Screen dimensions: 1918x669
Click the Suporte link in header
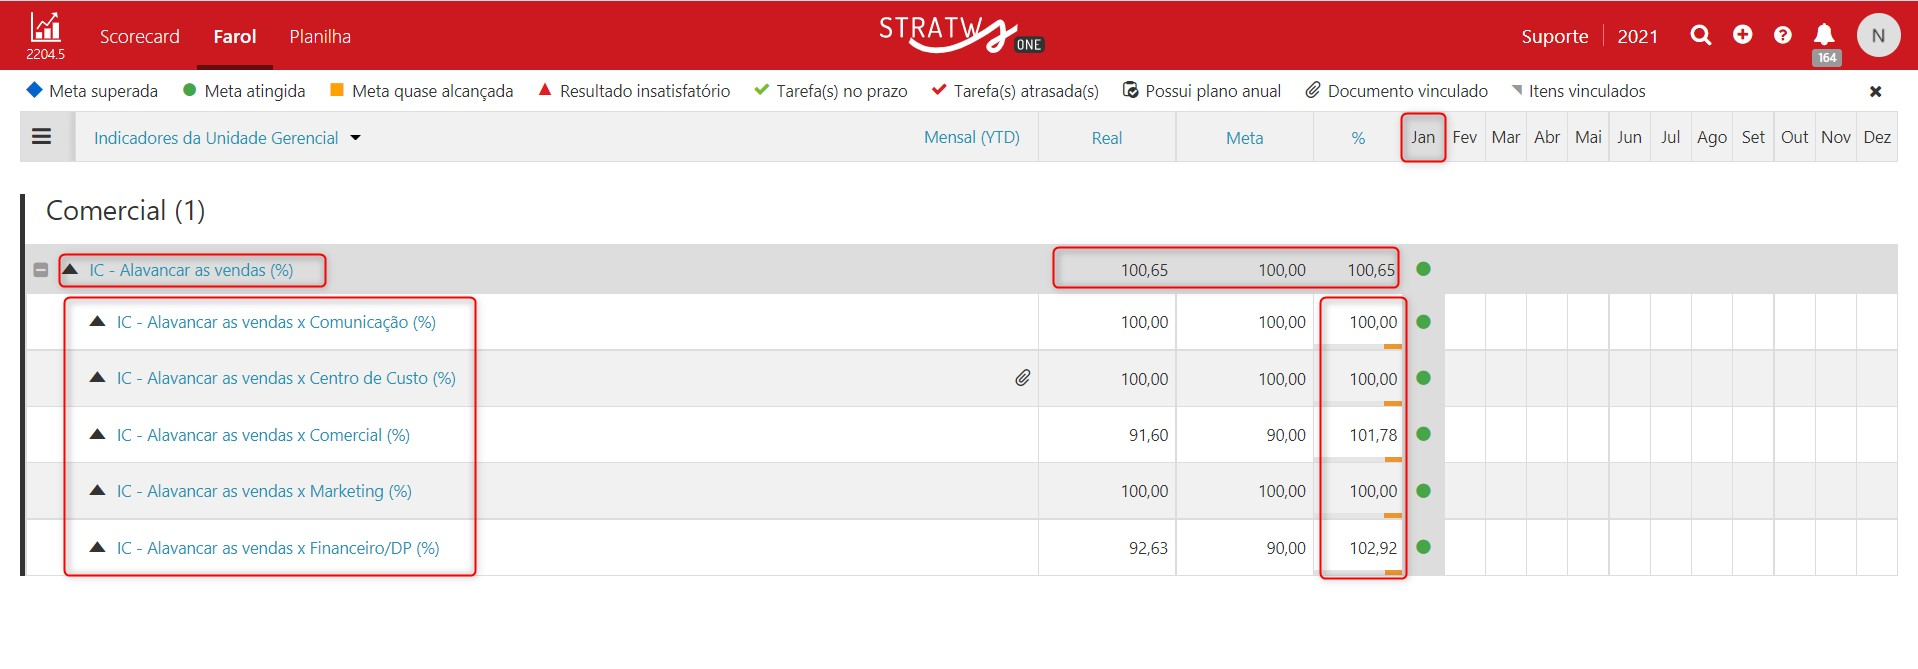[x=1554, y=36]
